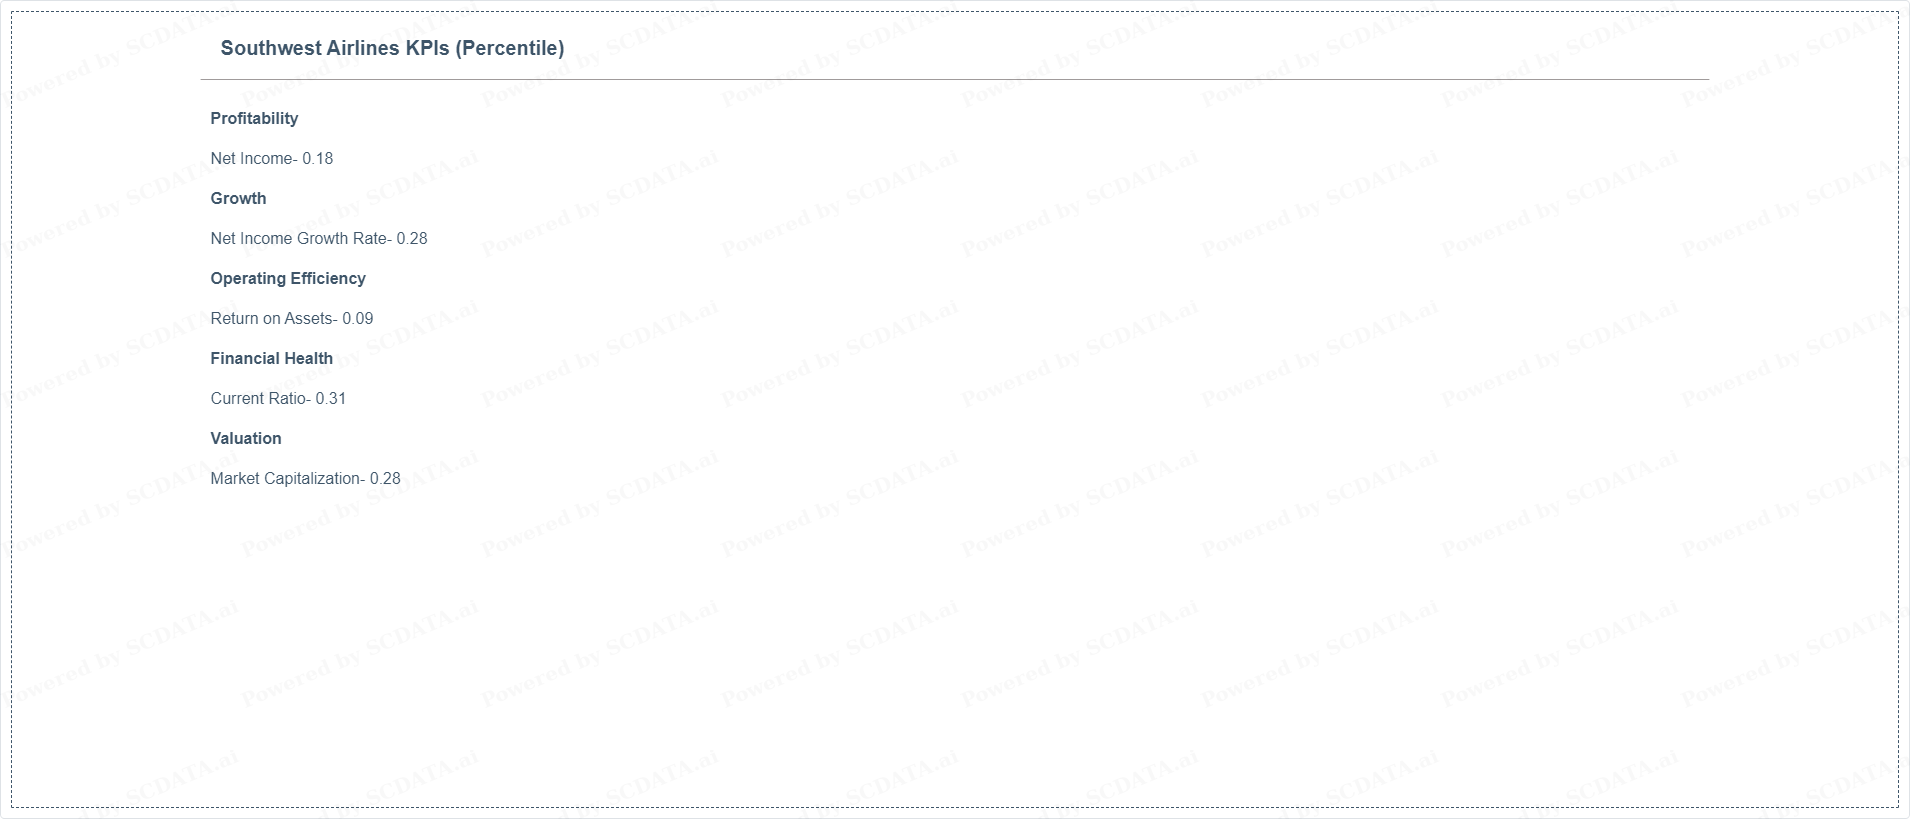Click the Southwest Airlines KPIs title
This screenshot has height=819, width=1910.
(392, 48)
